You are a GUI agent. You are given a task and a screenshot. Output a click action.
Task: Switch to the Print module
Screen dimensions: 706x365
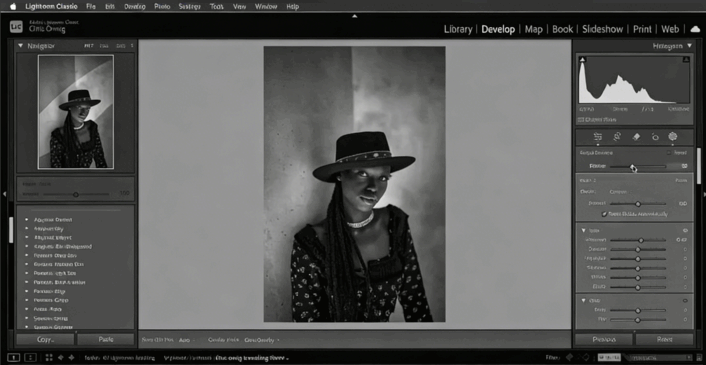click(x=642, y=29)
